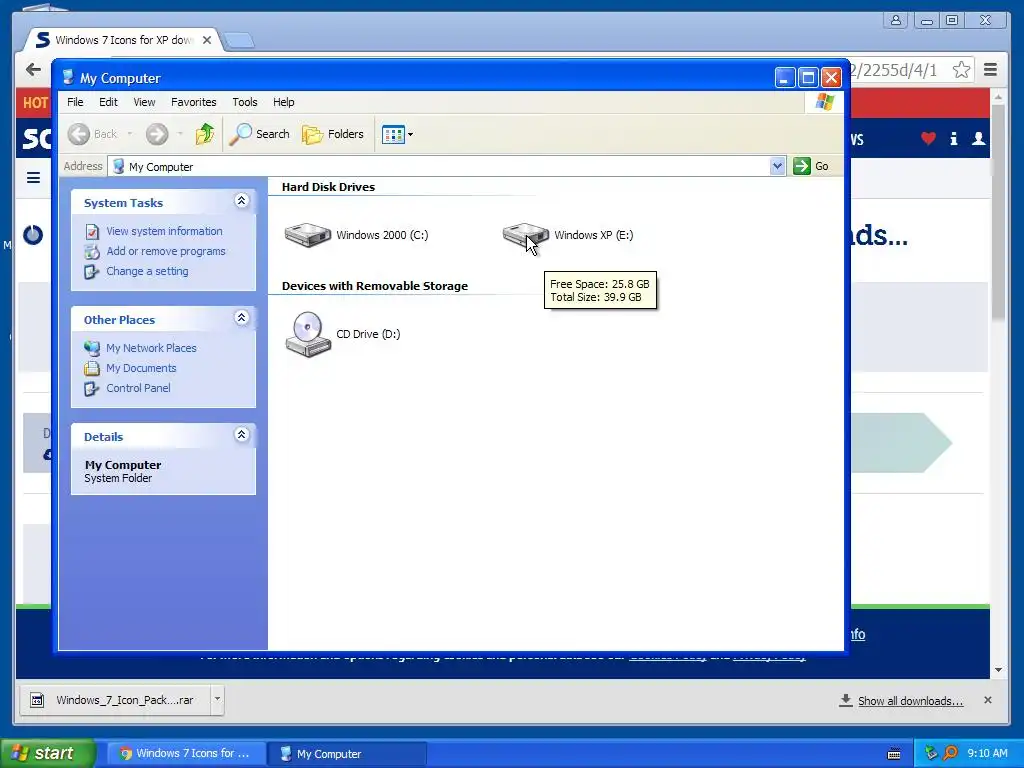Viewport: 1024px width, 768px height.
Task: Click the Control Panel icon in sidebar
Action: click(x=92, y=389)
